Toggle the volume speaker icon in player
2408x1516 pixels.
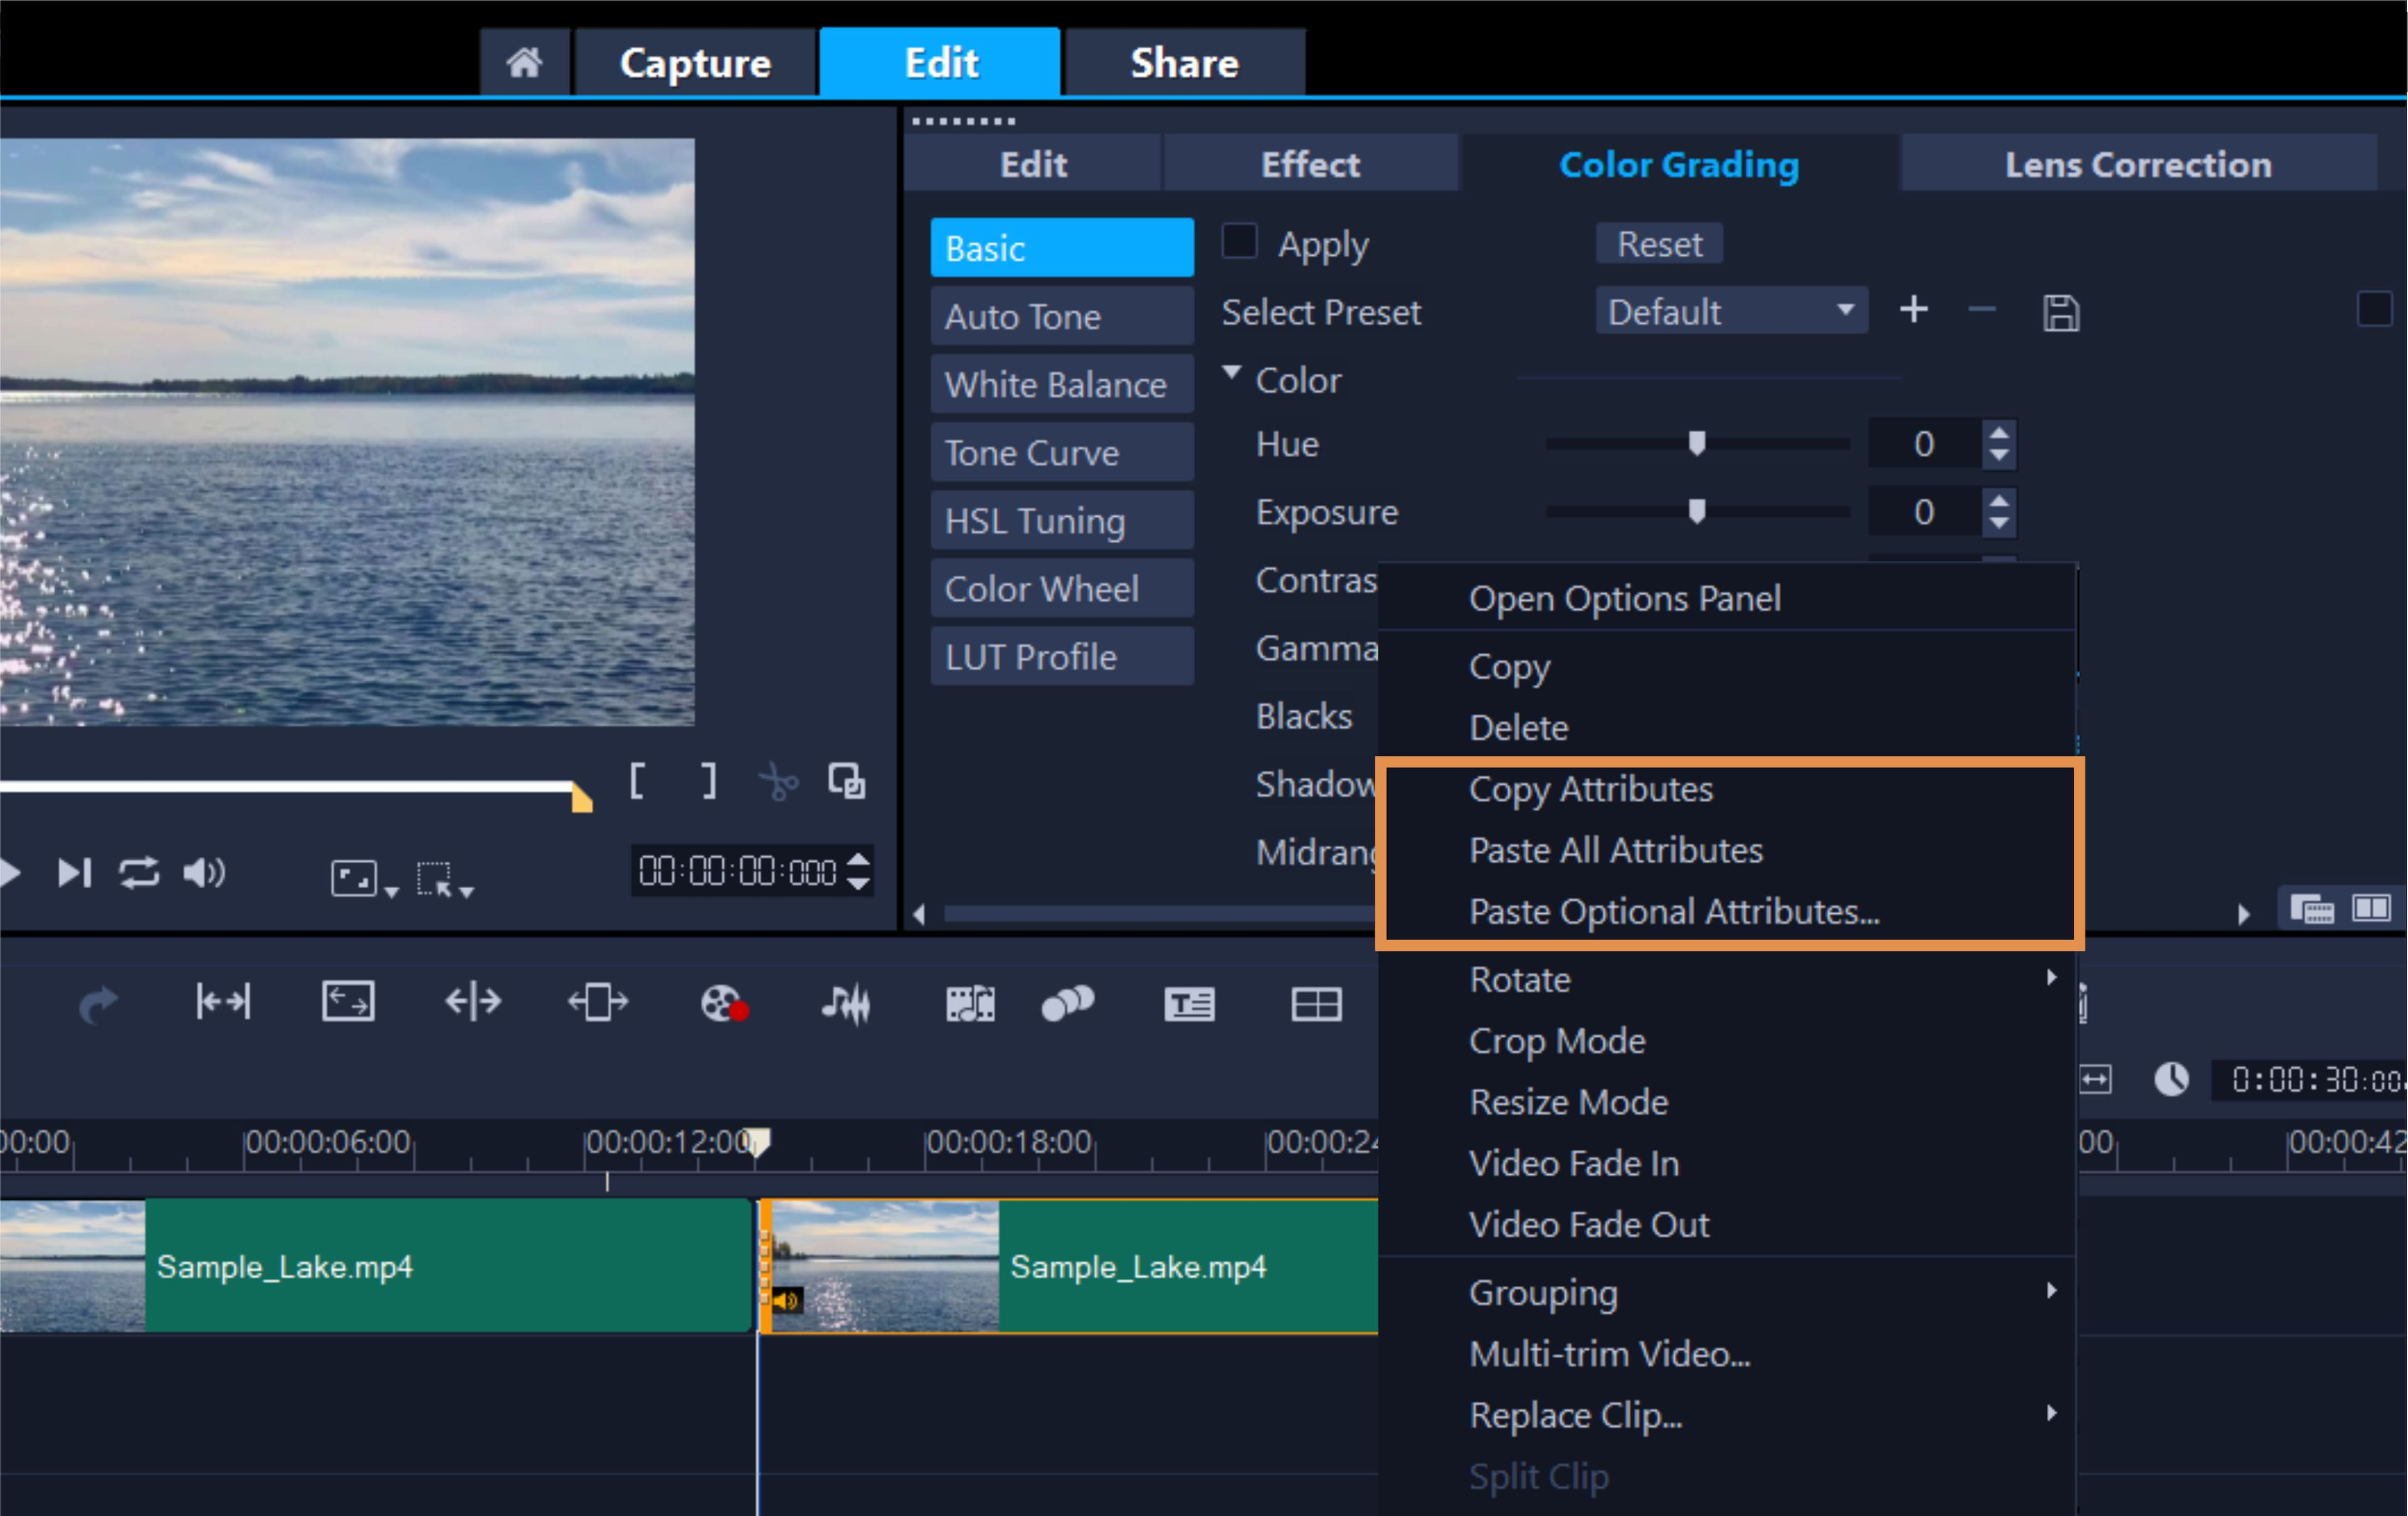tap(204, 873)
